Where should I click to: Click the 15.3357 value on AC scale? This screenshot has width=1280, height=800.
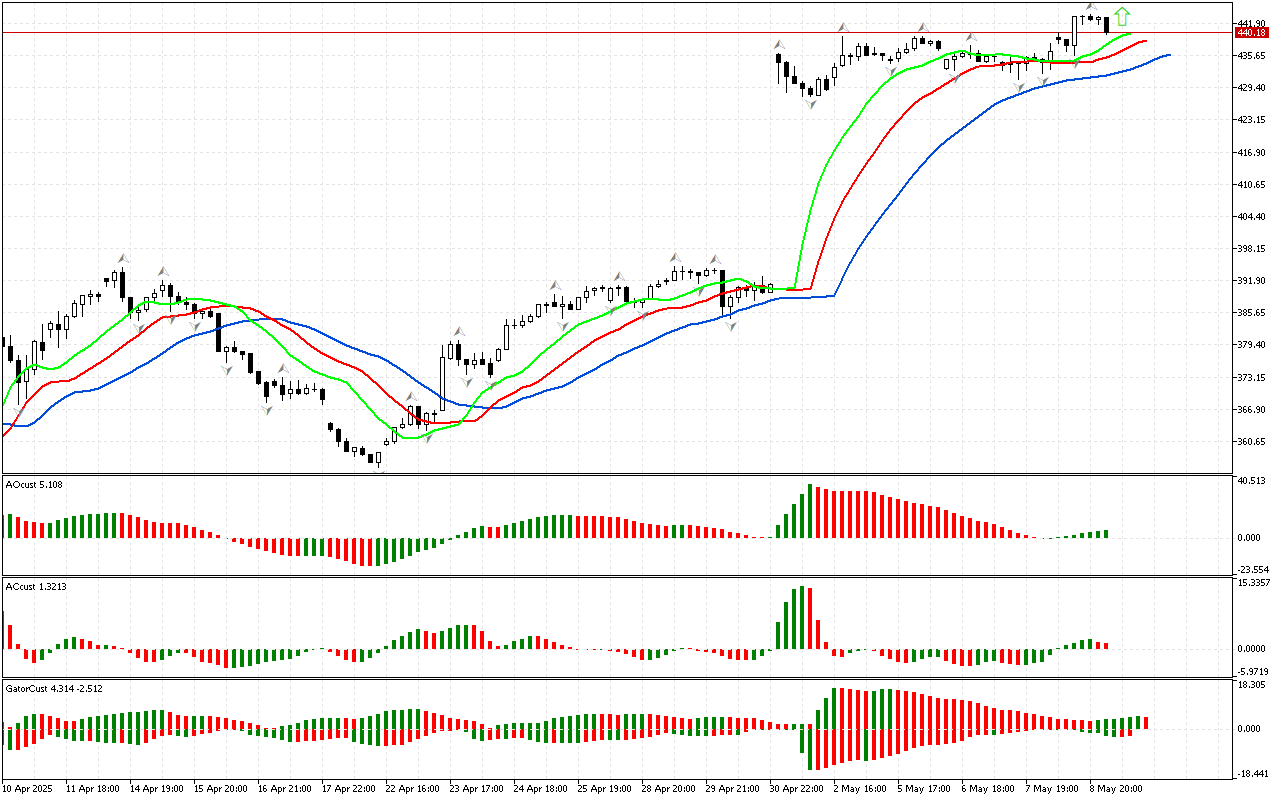tap(1254, 582)
